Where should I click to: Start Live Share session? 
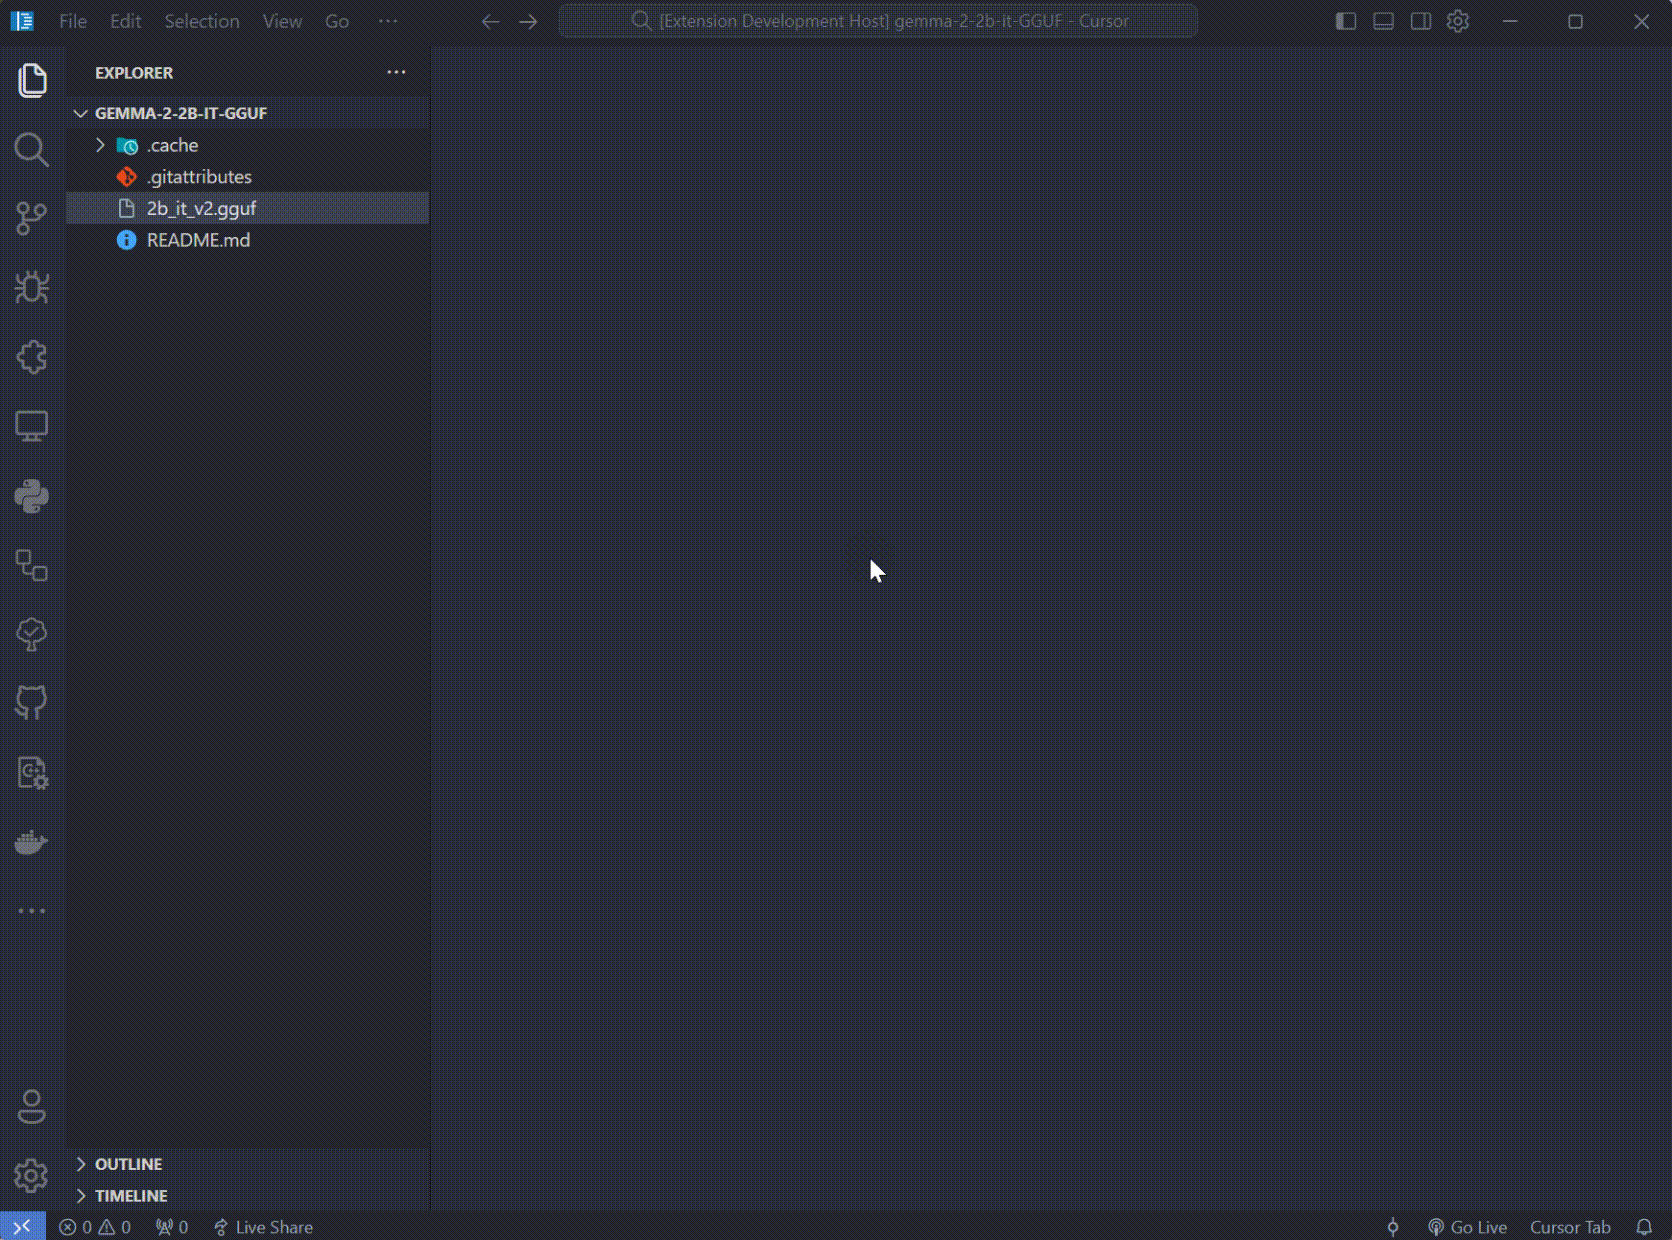[x=264, y=1227]
